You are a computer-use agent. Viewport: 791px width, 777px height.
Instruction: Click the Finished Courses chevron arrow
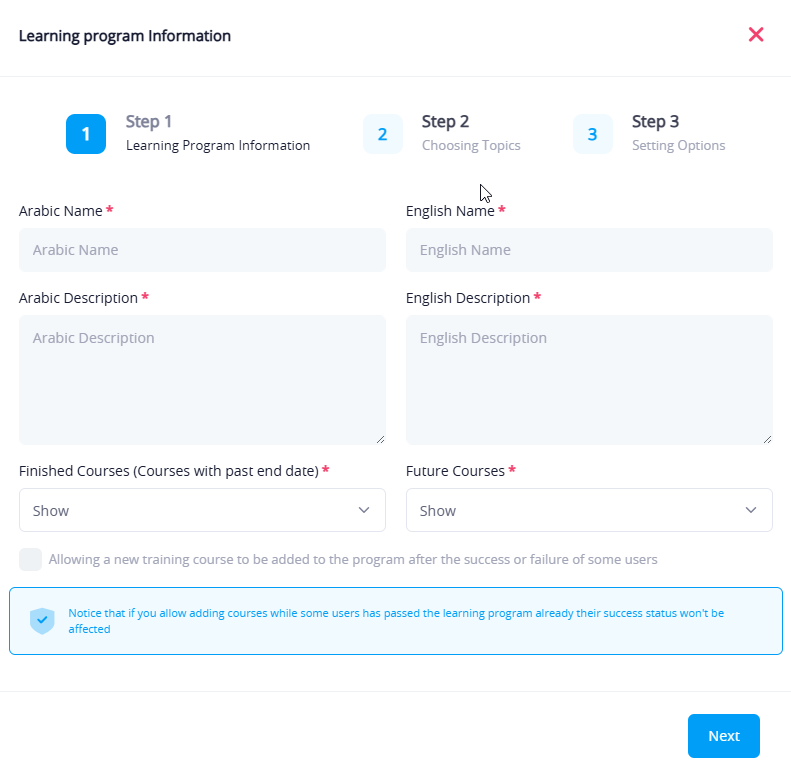(x=364, y=510)
